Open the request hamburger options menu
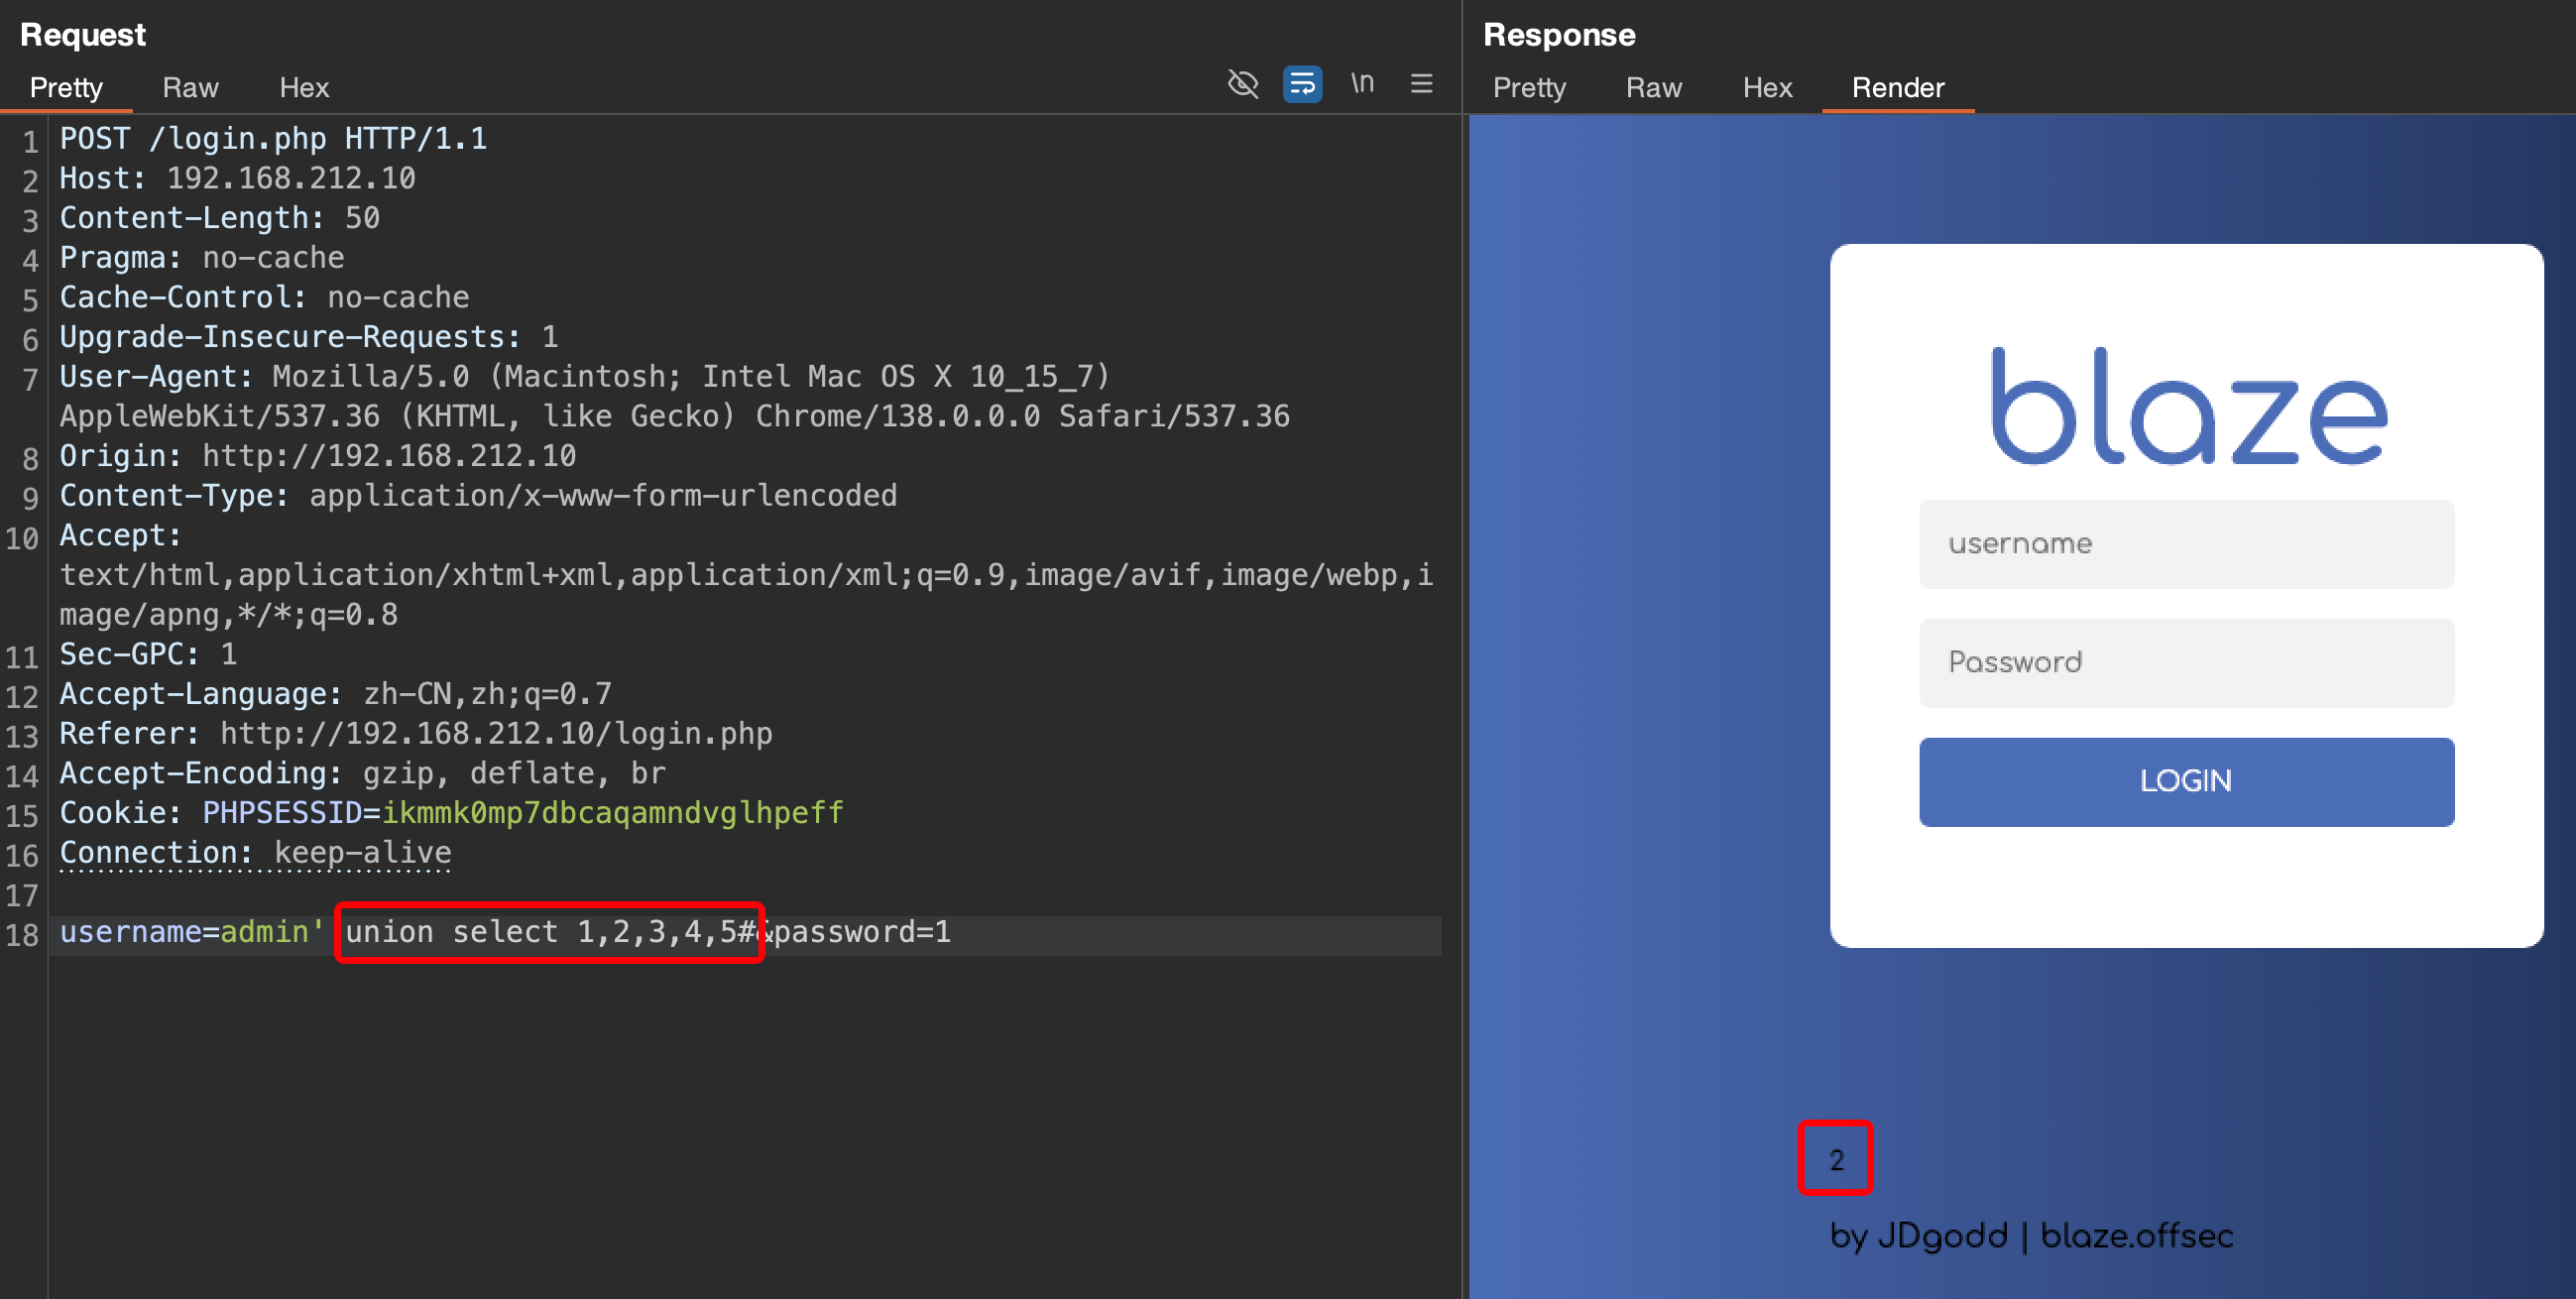The height and width of the screenshot is (1299, 2576). (1421, 84)
